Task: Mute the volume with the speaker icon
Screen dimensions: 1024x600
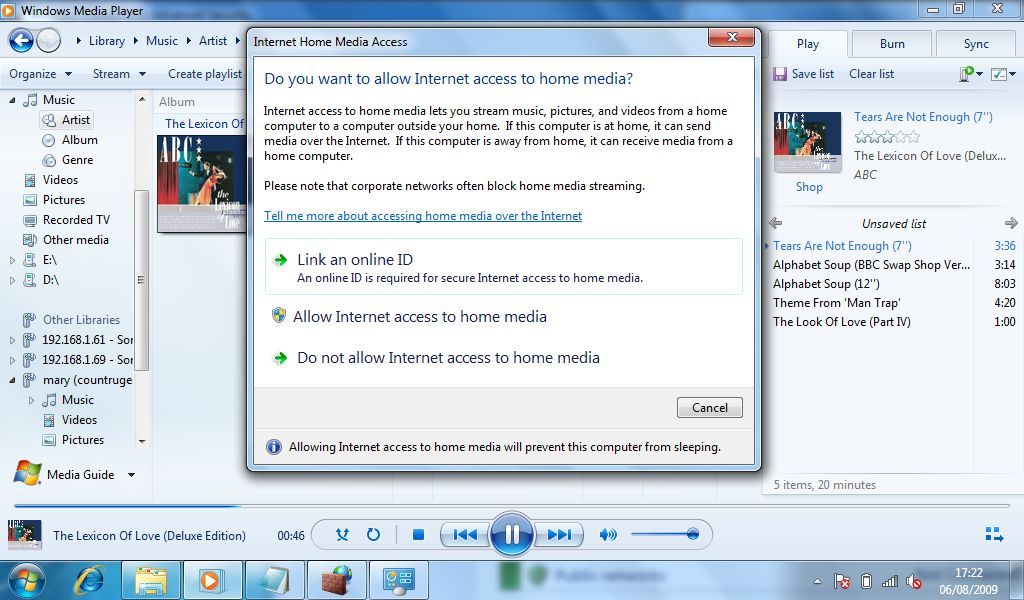Action: point(607,535)
